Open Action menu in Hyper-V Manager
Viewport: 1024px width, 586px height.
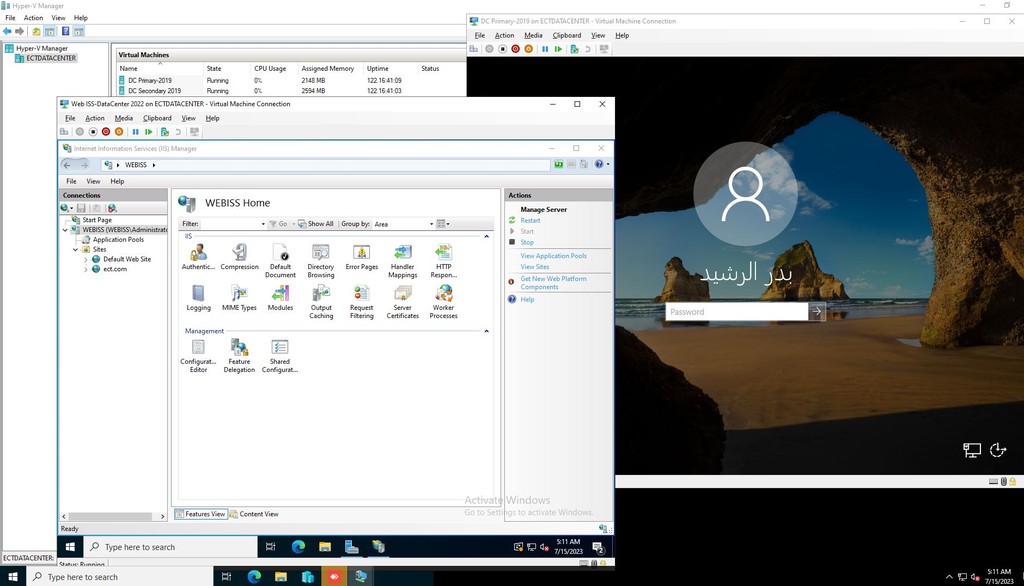[33, 18]
